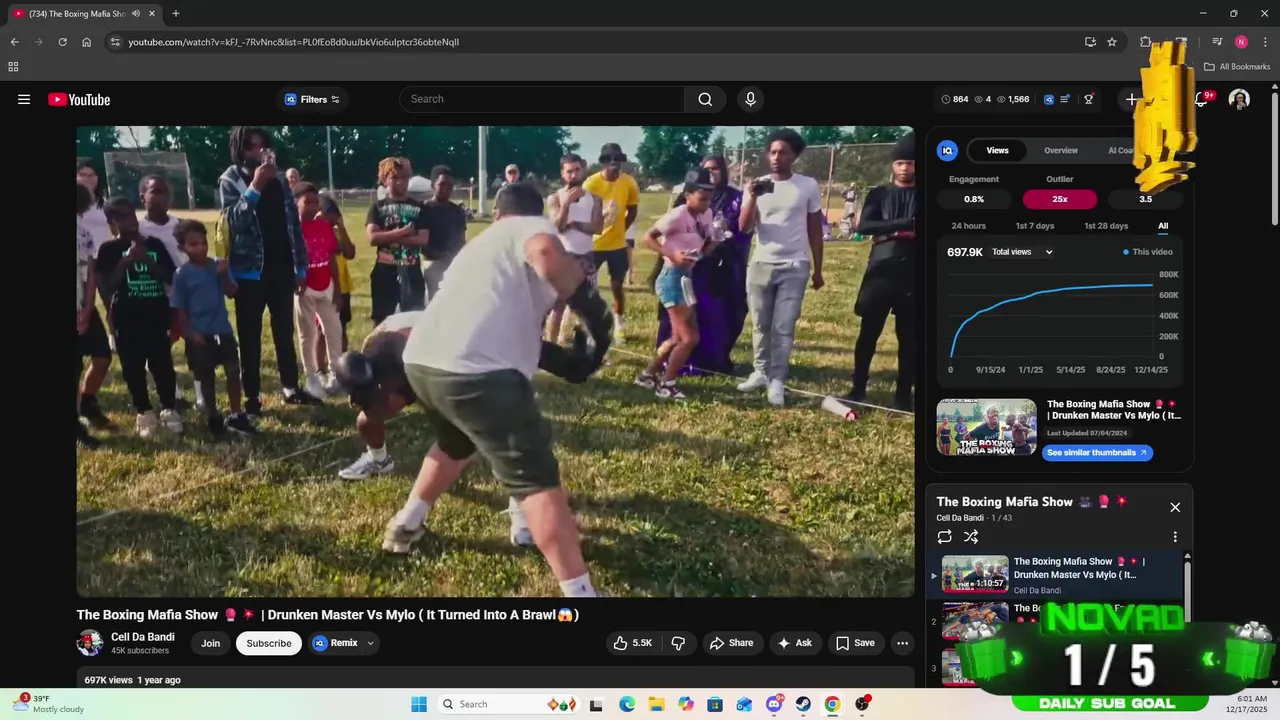This screenshot has width=1280, height=720.
Task: Go to the YouTube home logo
Action: [x=79, y=99]
